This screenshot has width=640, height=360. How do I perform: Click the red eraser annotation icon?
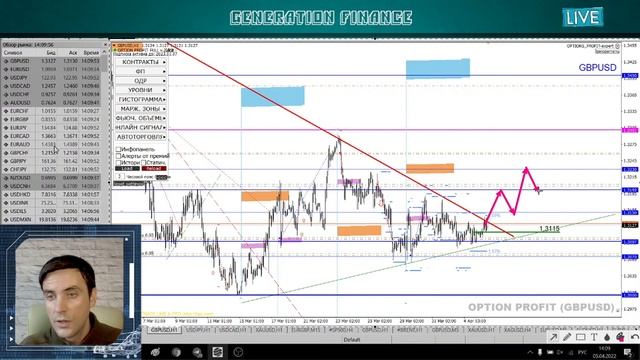click(620, 337)
